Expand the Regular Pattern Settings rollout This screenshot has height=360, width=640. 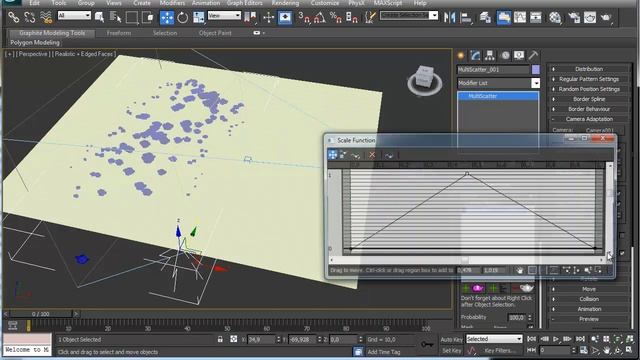[x=588, y=79]
